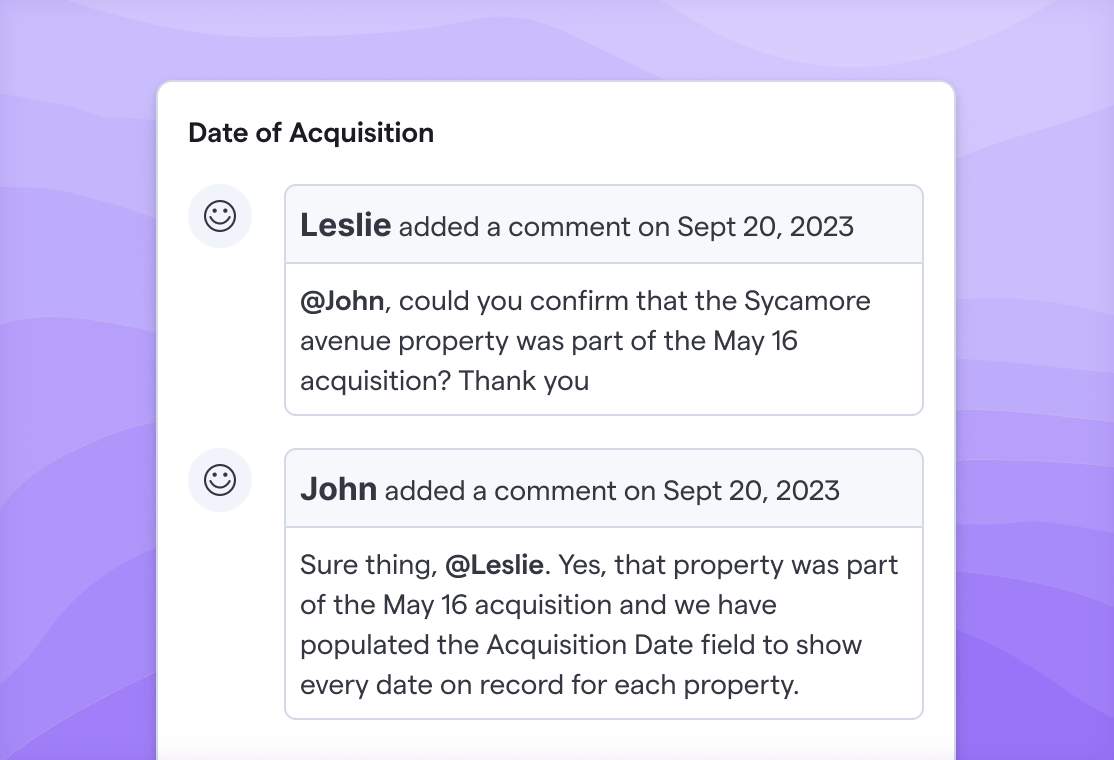Click the 'Thank you' text in Leslie's comment
The width and height of the screenshot is (1114, 760).
[x=524, y=381]
